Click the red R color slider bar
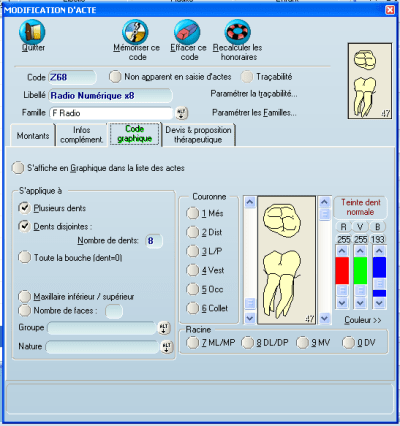This screenshot has width=400, height=426. [342, 270]
